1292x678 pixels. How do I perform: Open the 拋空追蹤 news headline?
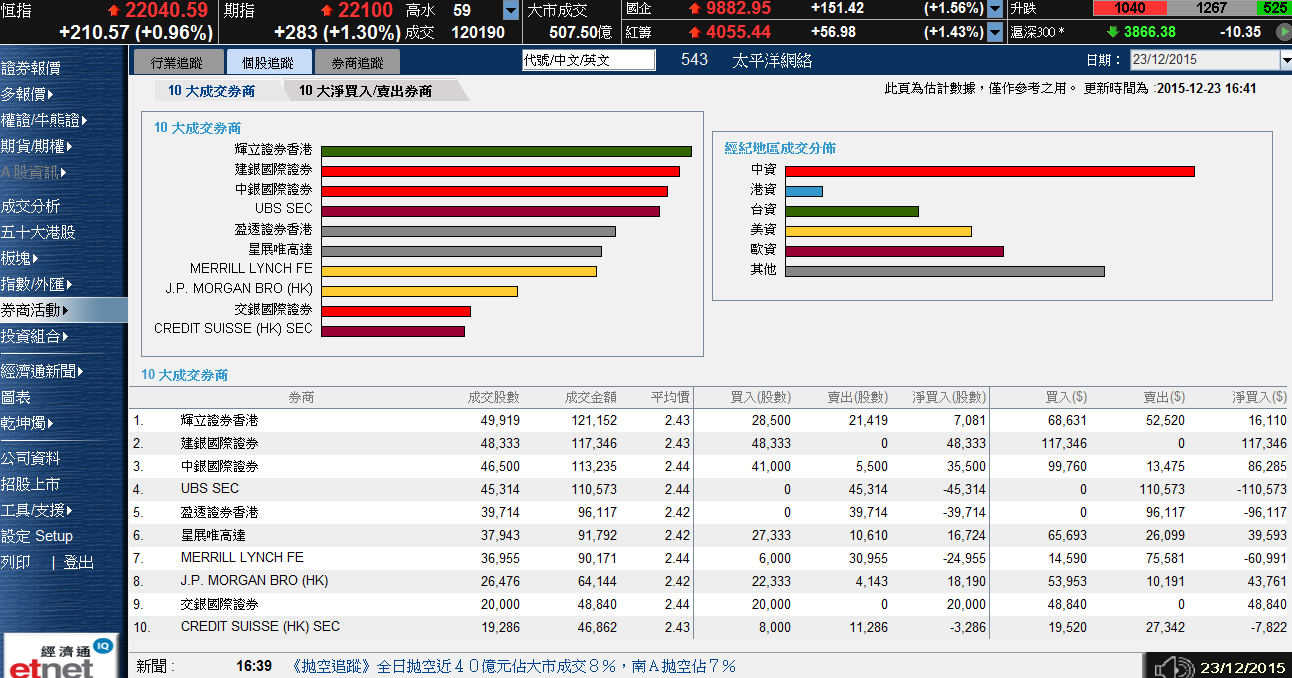click(515, 665)
